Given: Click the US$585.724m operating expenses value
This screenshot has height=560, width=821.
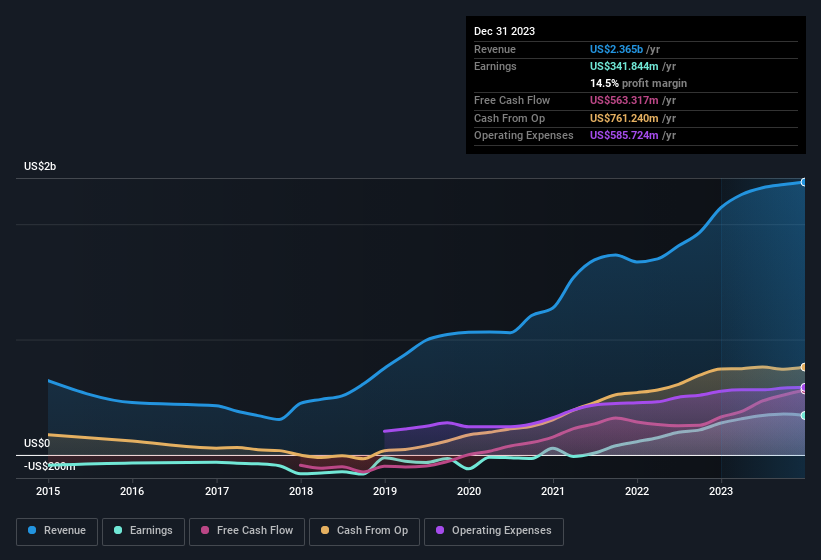Looking at the screenshot, I should pyautogui.click(x=626, y=135).
